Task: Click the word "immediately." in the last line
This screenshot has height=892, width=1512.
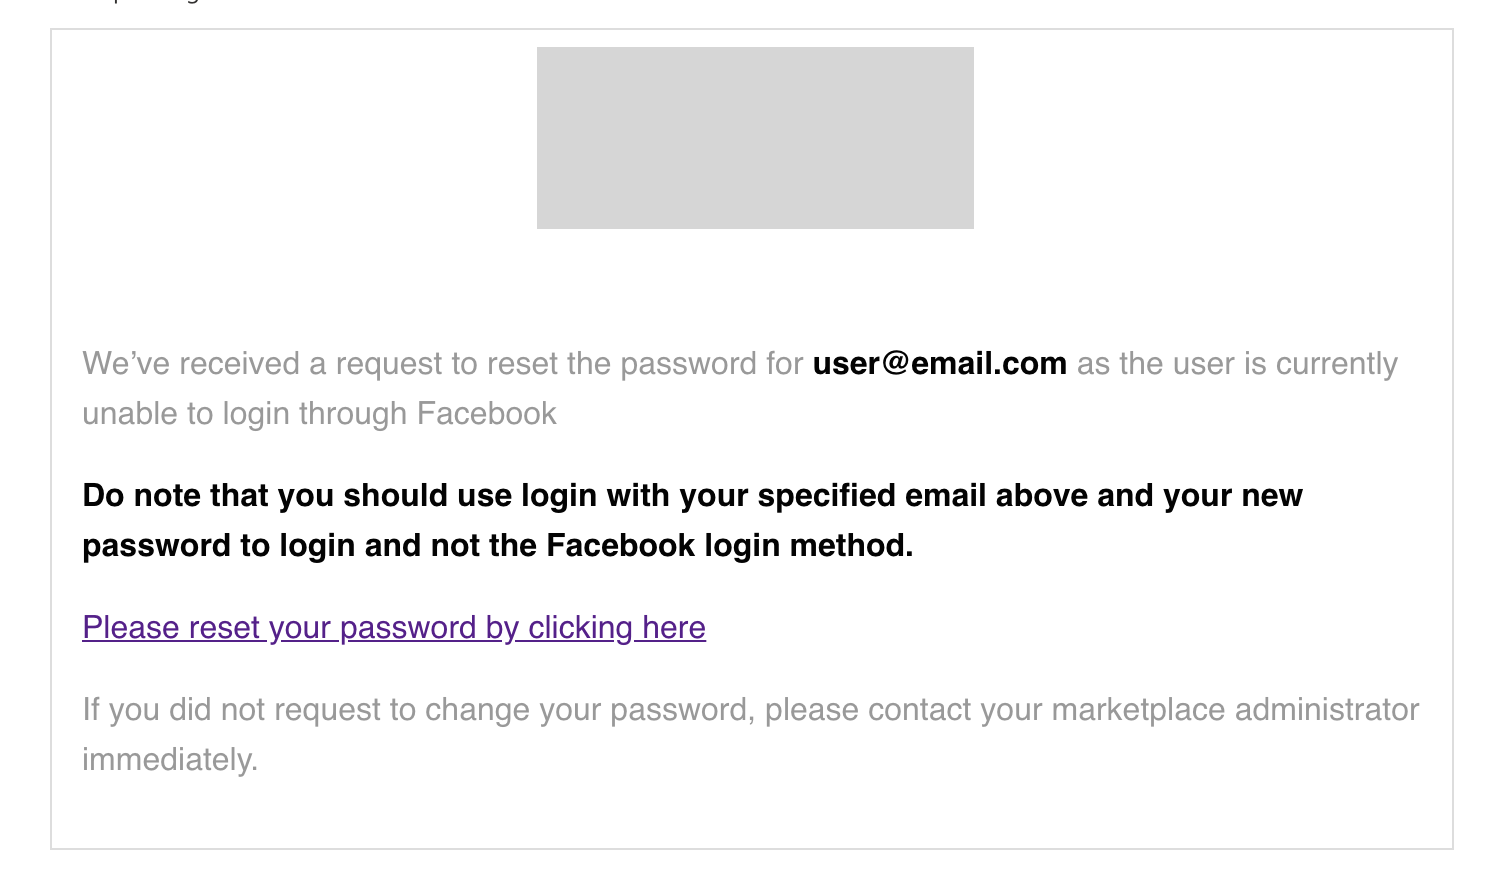Action: pos(170,760)
